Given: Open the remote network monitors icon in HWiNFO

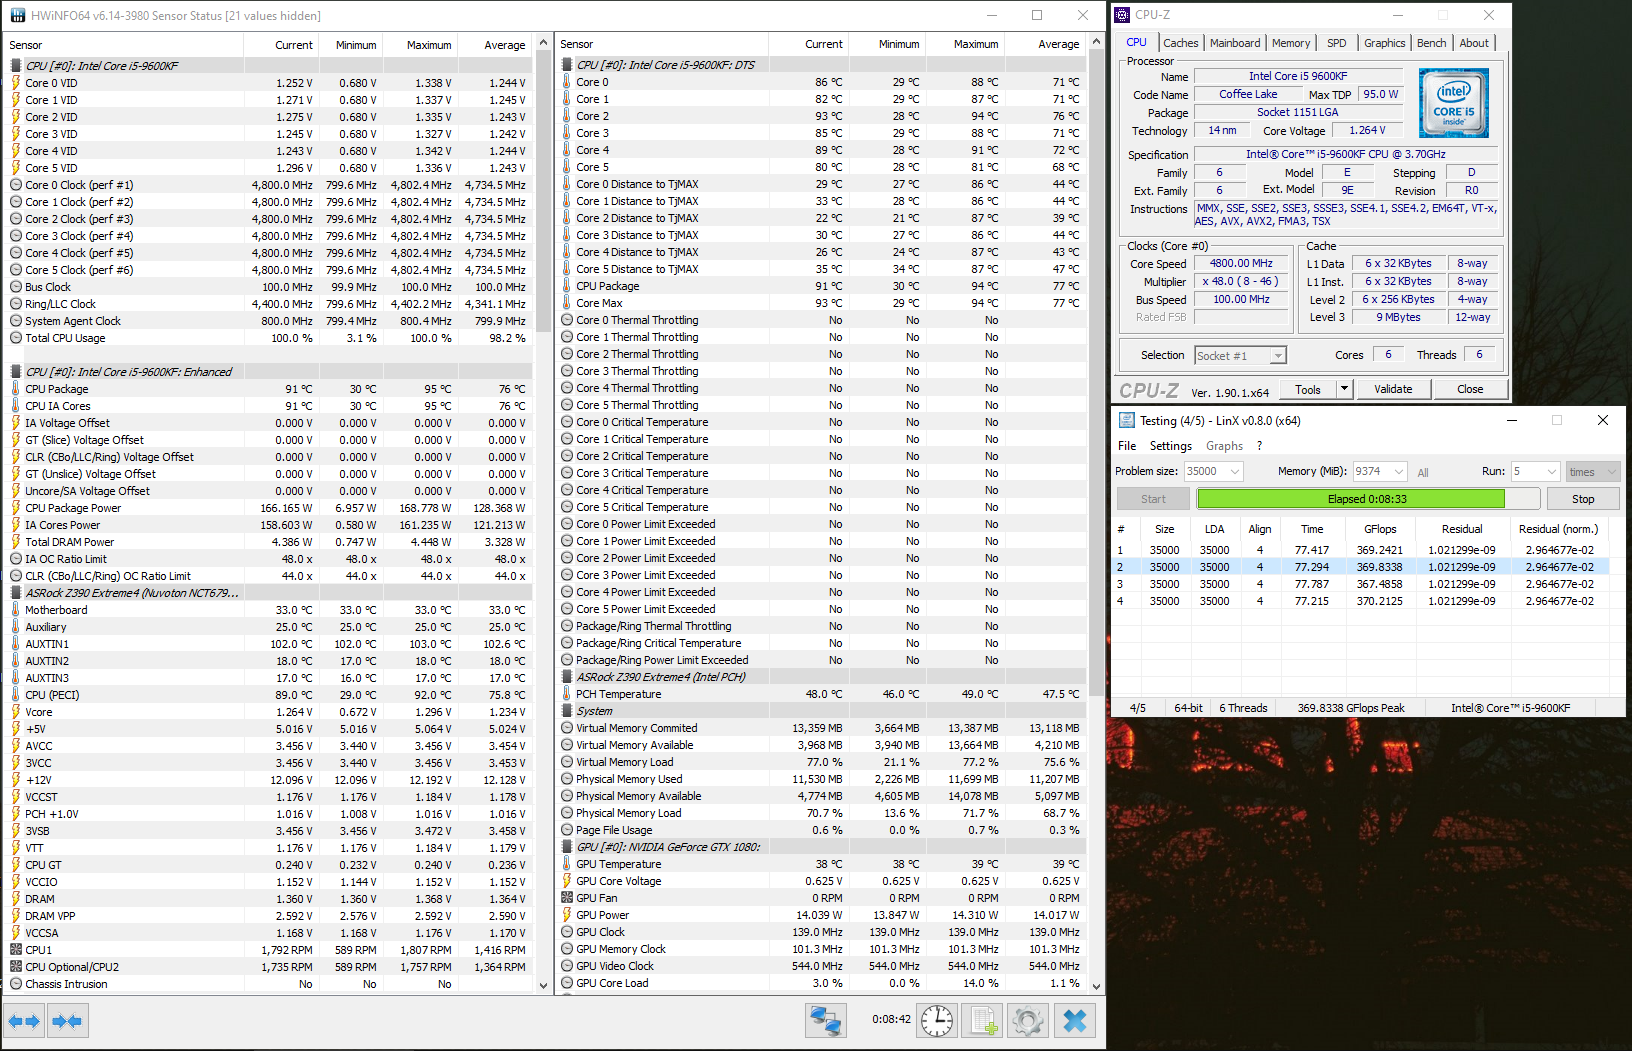Looking at the screenshot, I should tap(826, 1021).
